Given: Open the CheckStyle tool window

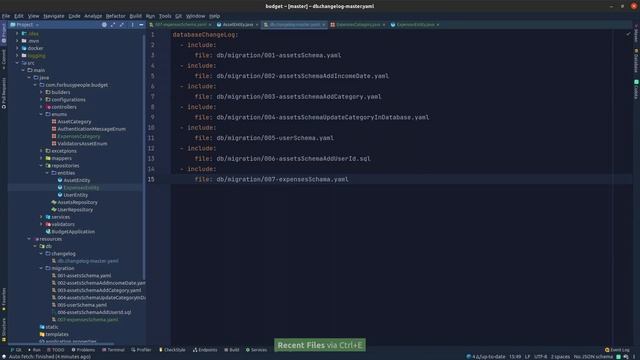Looking at the screenshot, I should coord(172,350).
